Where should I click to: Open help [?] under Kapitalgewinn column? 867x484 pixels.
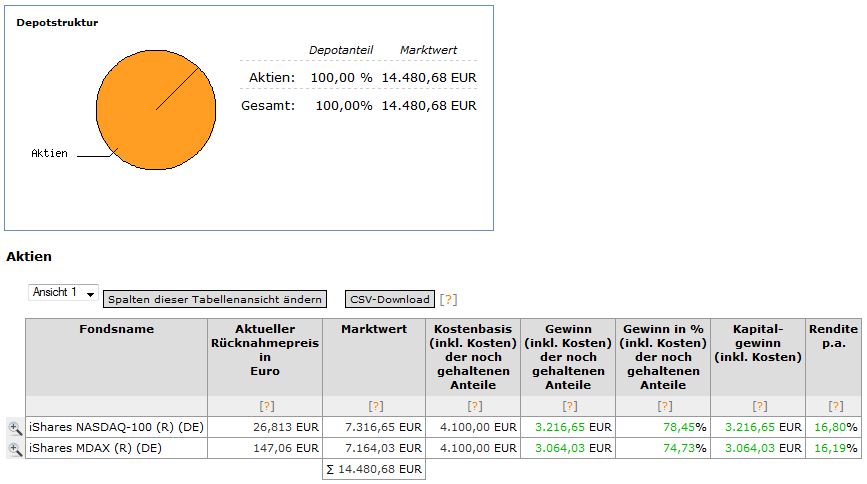click(x=759, y=406)
